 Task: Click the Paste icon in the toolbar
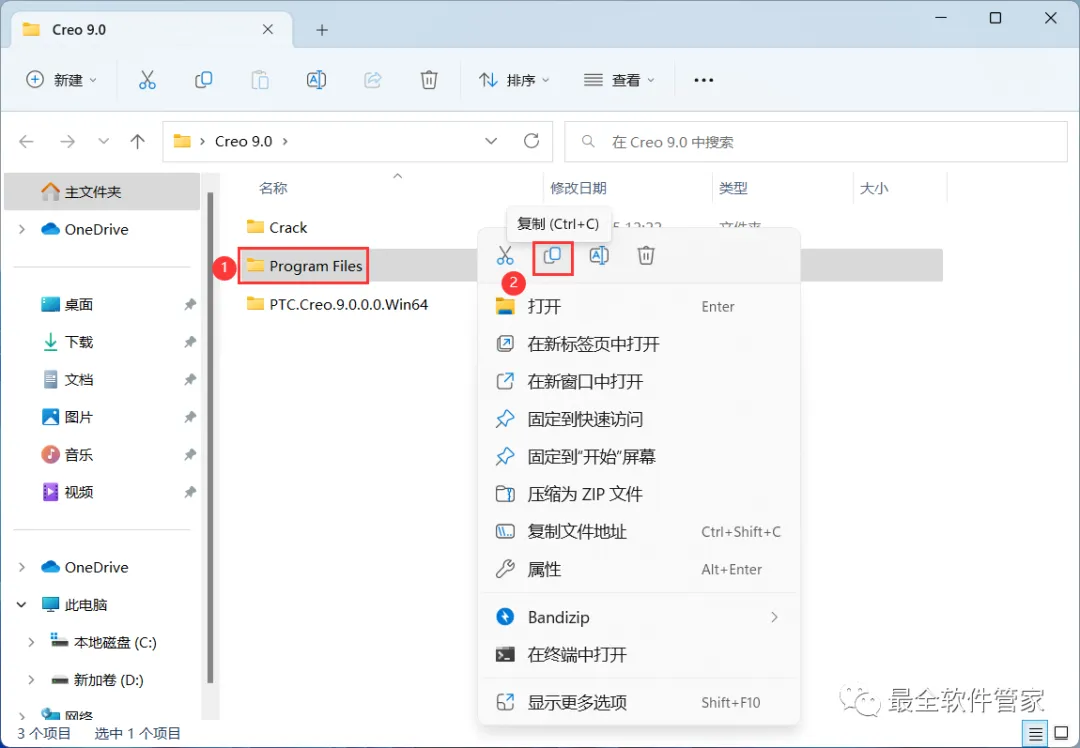click(260, 80)
